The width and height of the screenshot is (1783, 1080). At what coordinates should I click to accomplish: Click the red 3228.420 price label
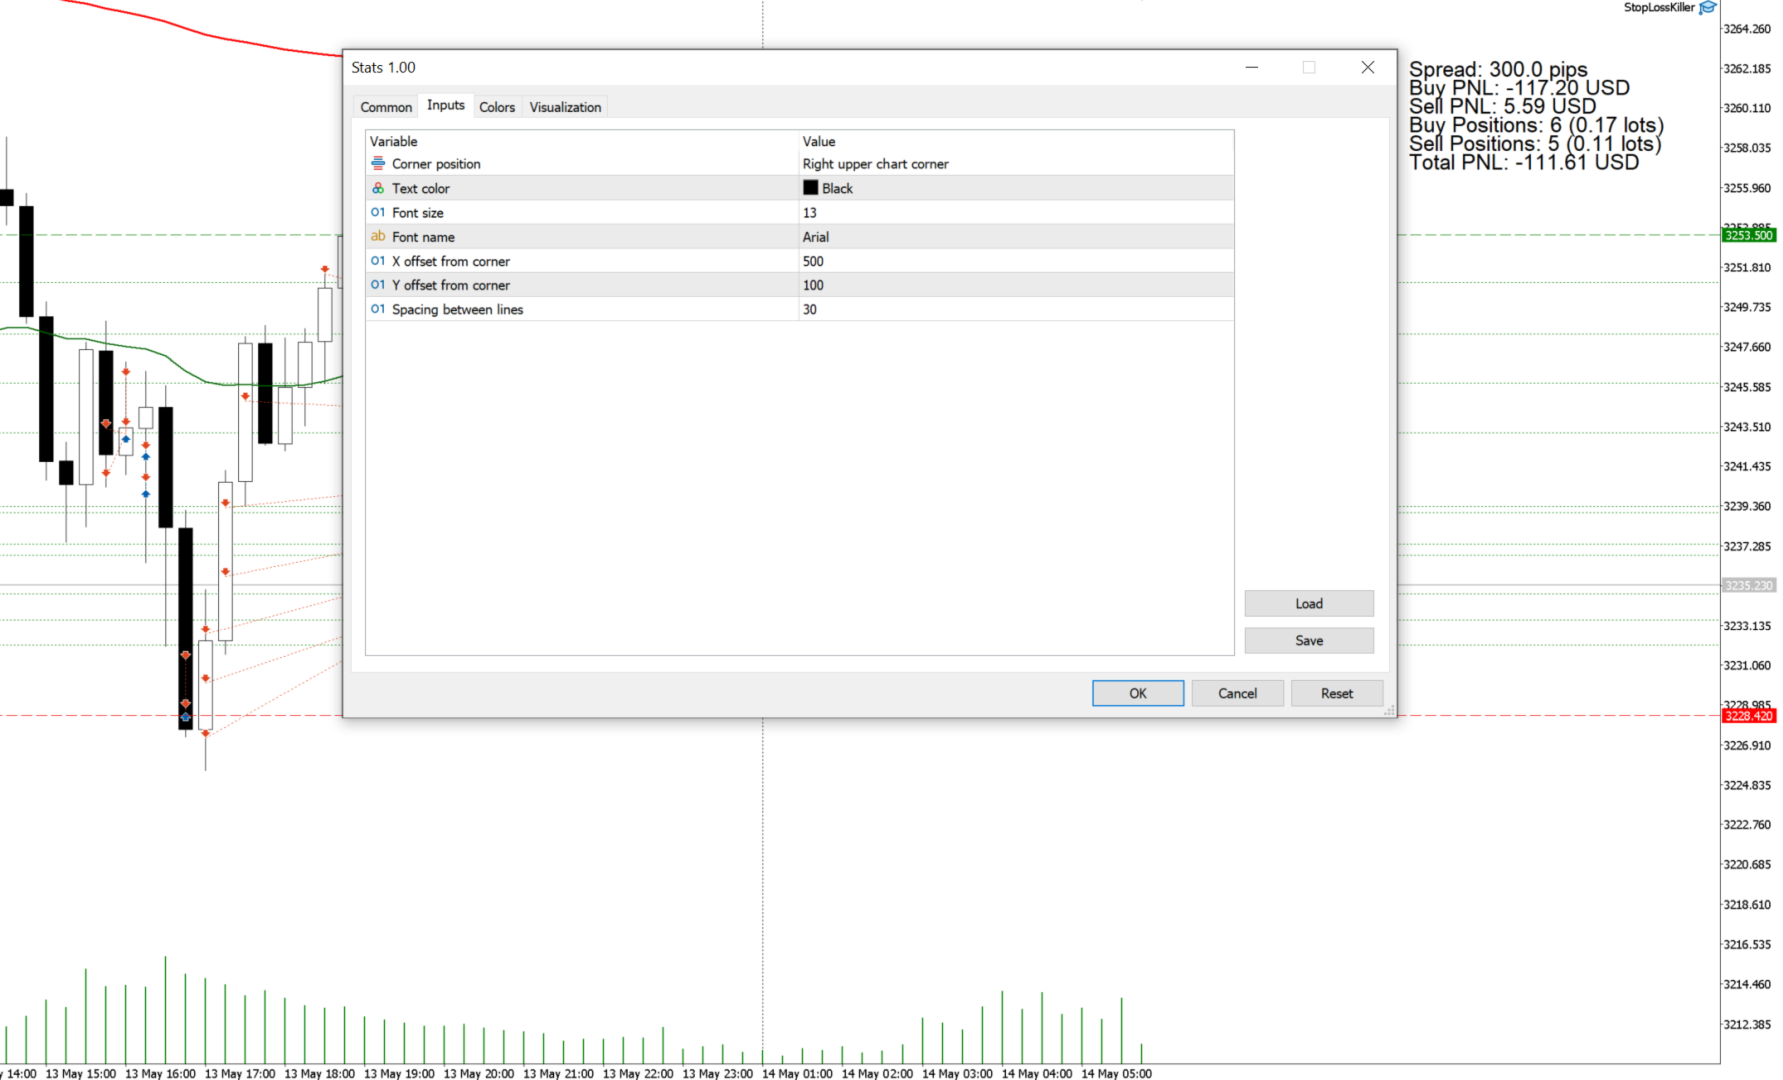(x=1748, y=715)
